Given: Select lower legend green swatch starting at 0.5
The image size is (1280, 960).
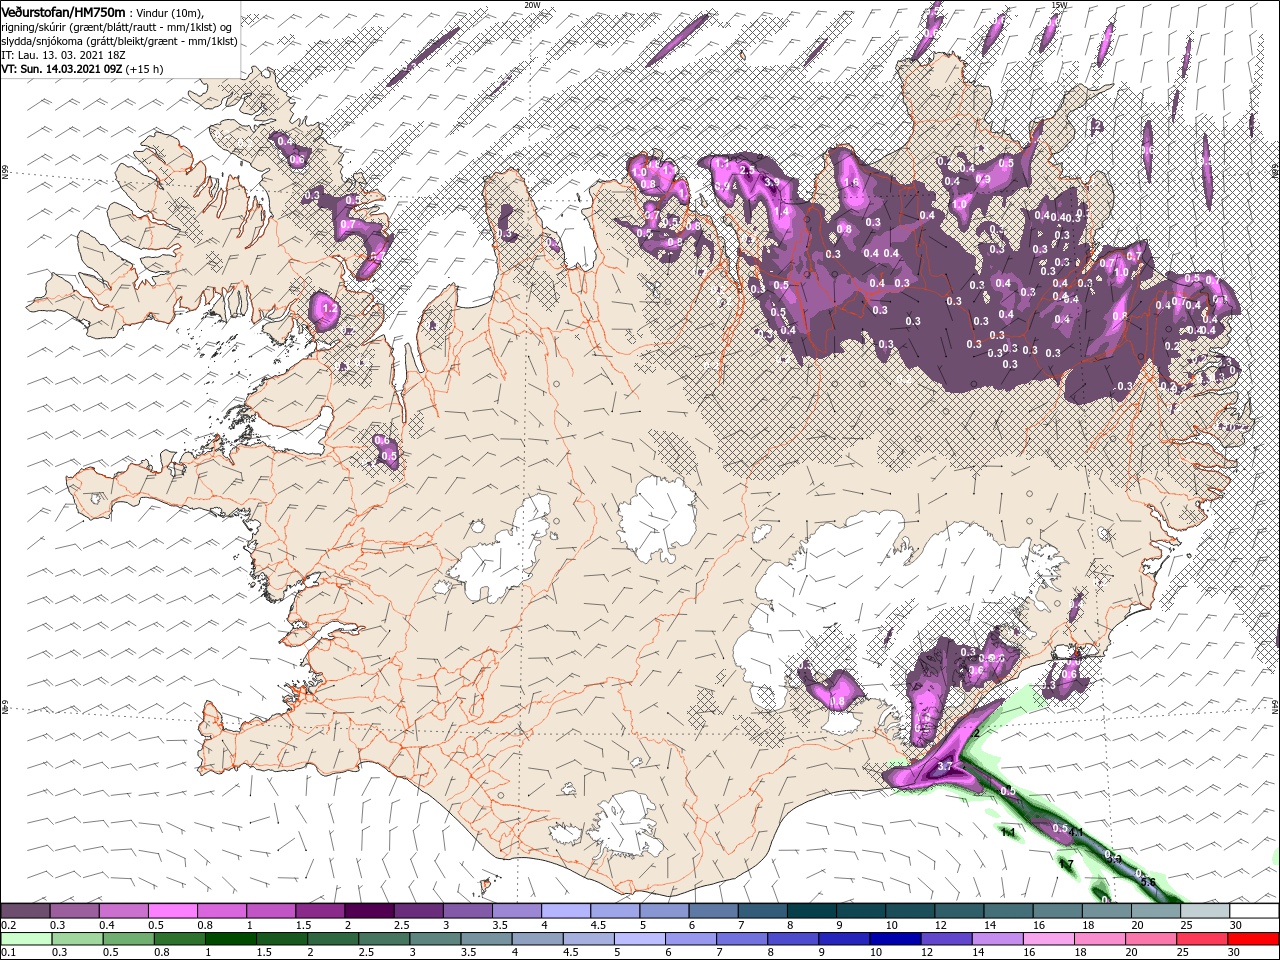Looking at the screenshot, I should pyautogui.click(x=128, y=939).
